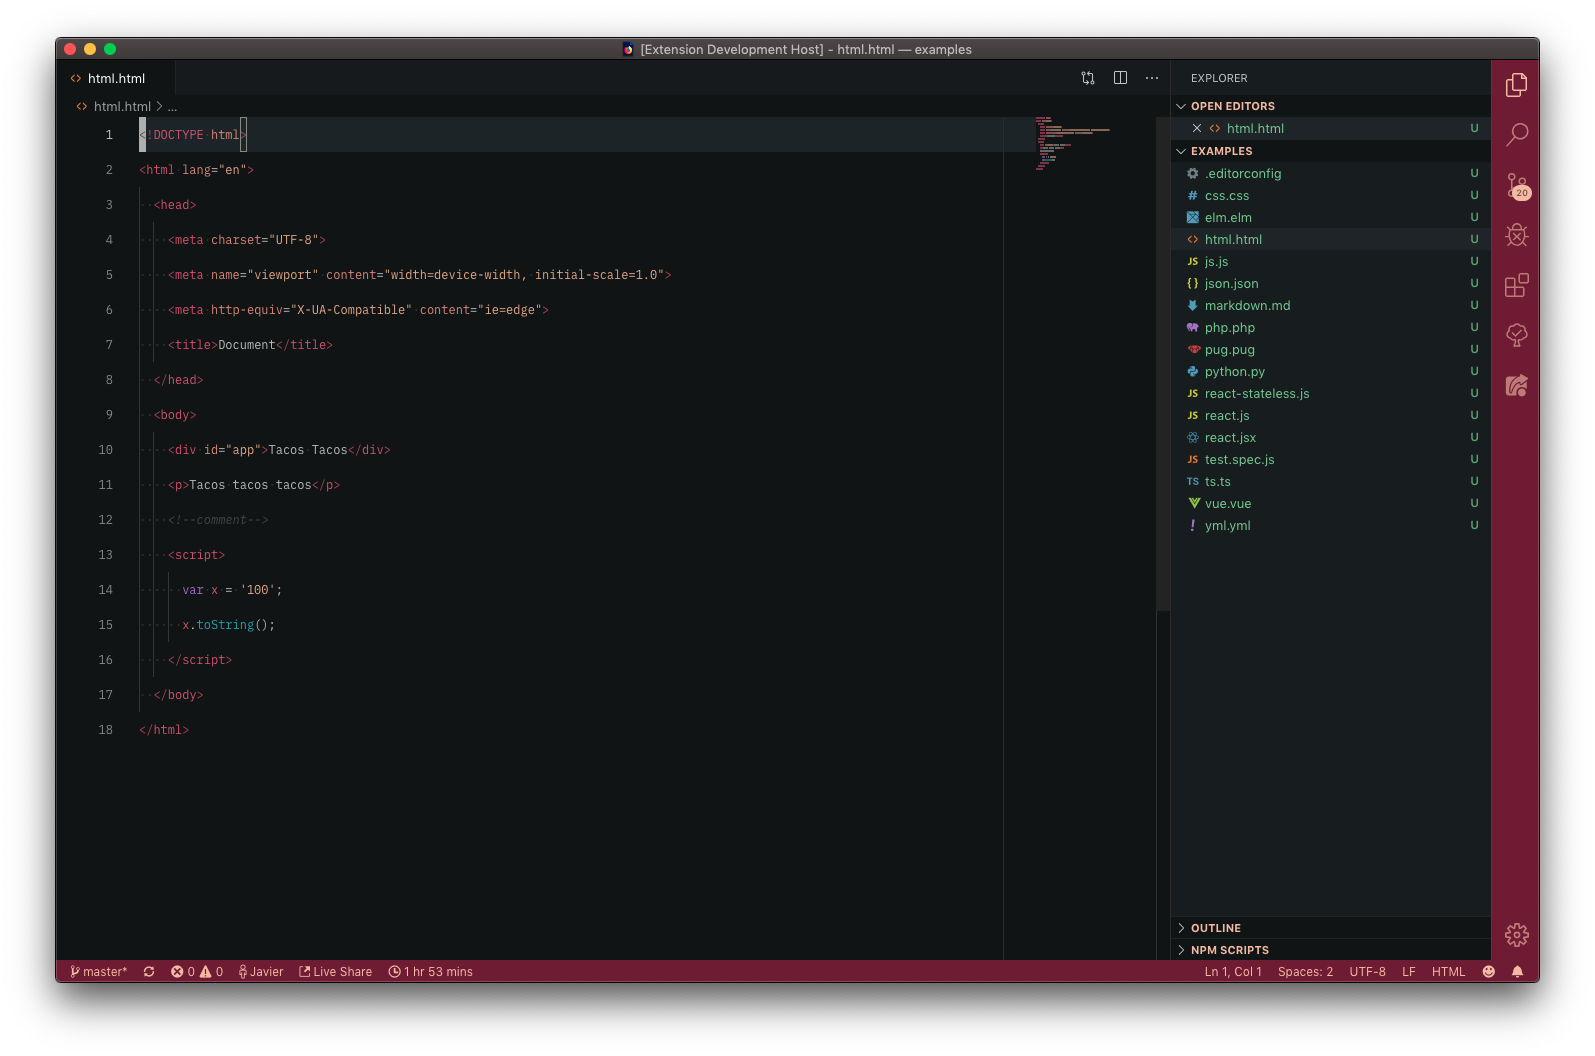Image resolution: width=1595 pixels, height=1056 pixels.
Task: Start Live Share from status bar
Action: click(x=335, y=972)
